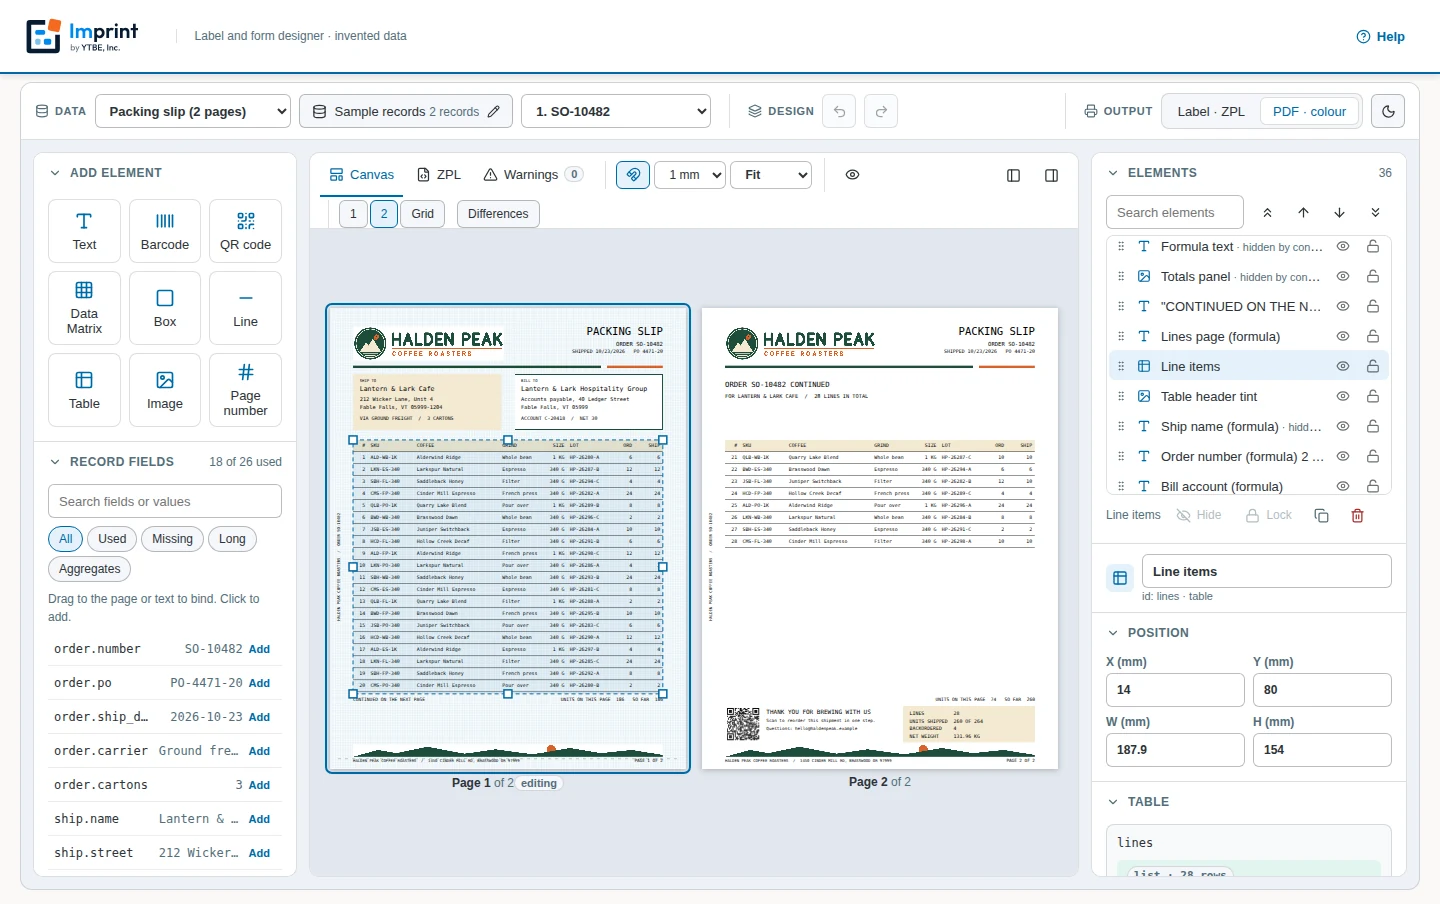This screenshot has height=904, width=1440.
Task: Lock the Table header tint element
Action: [x=1373, y=396]
